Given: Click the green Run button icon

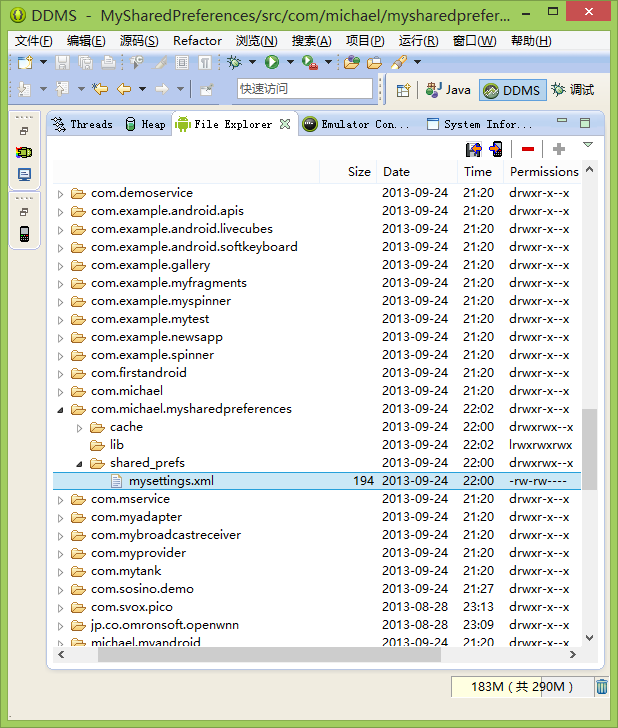Looking at the screenshot, I should pos(272,62).
